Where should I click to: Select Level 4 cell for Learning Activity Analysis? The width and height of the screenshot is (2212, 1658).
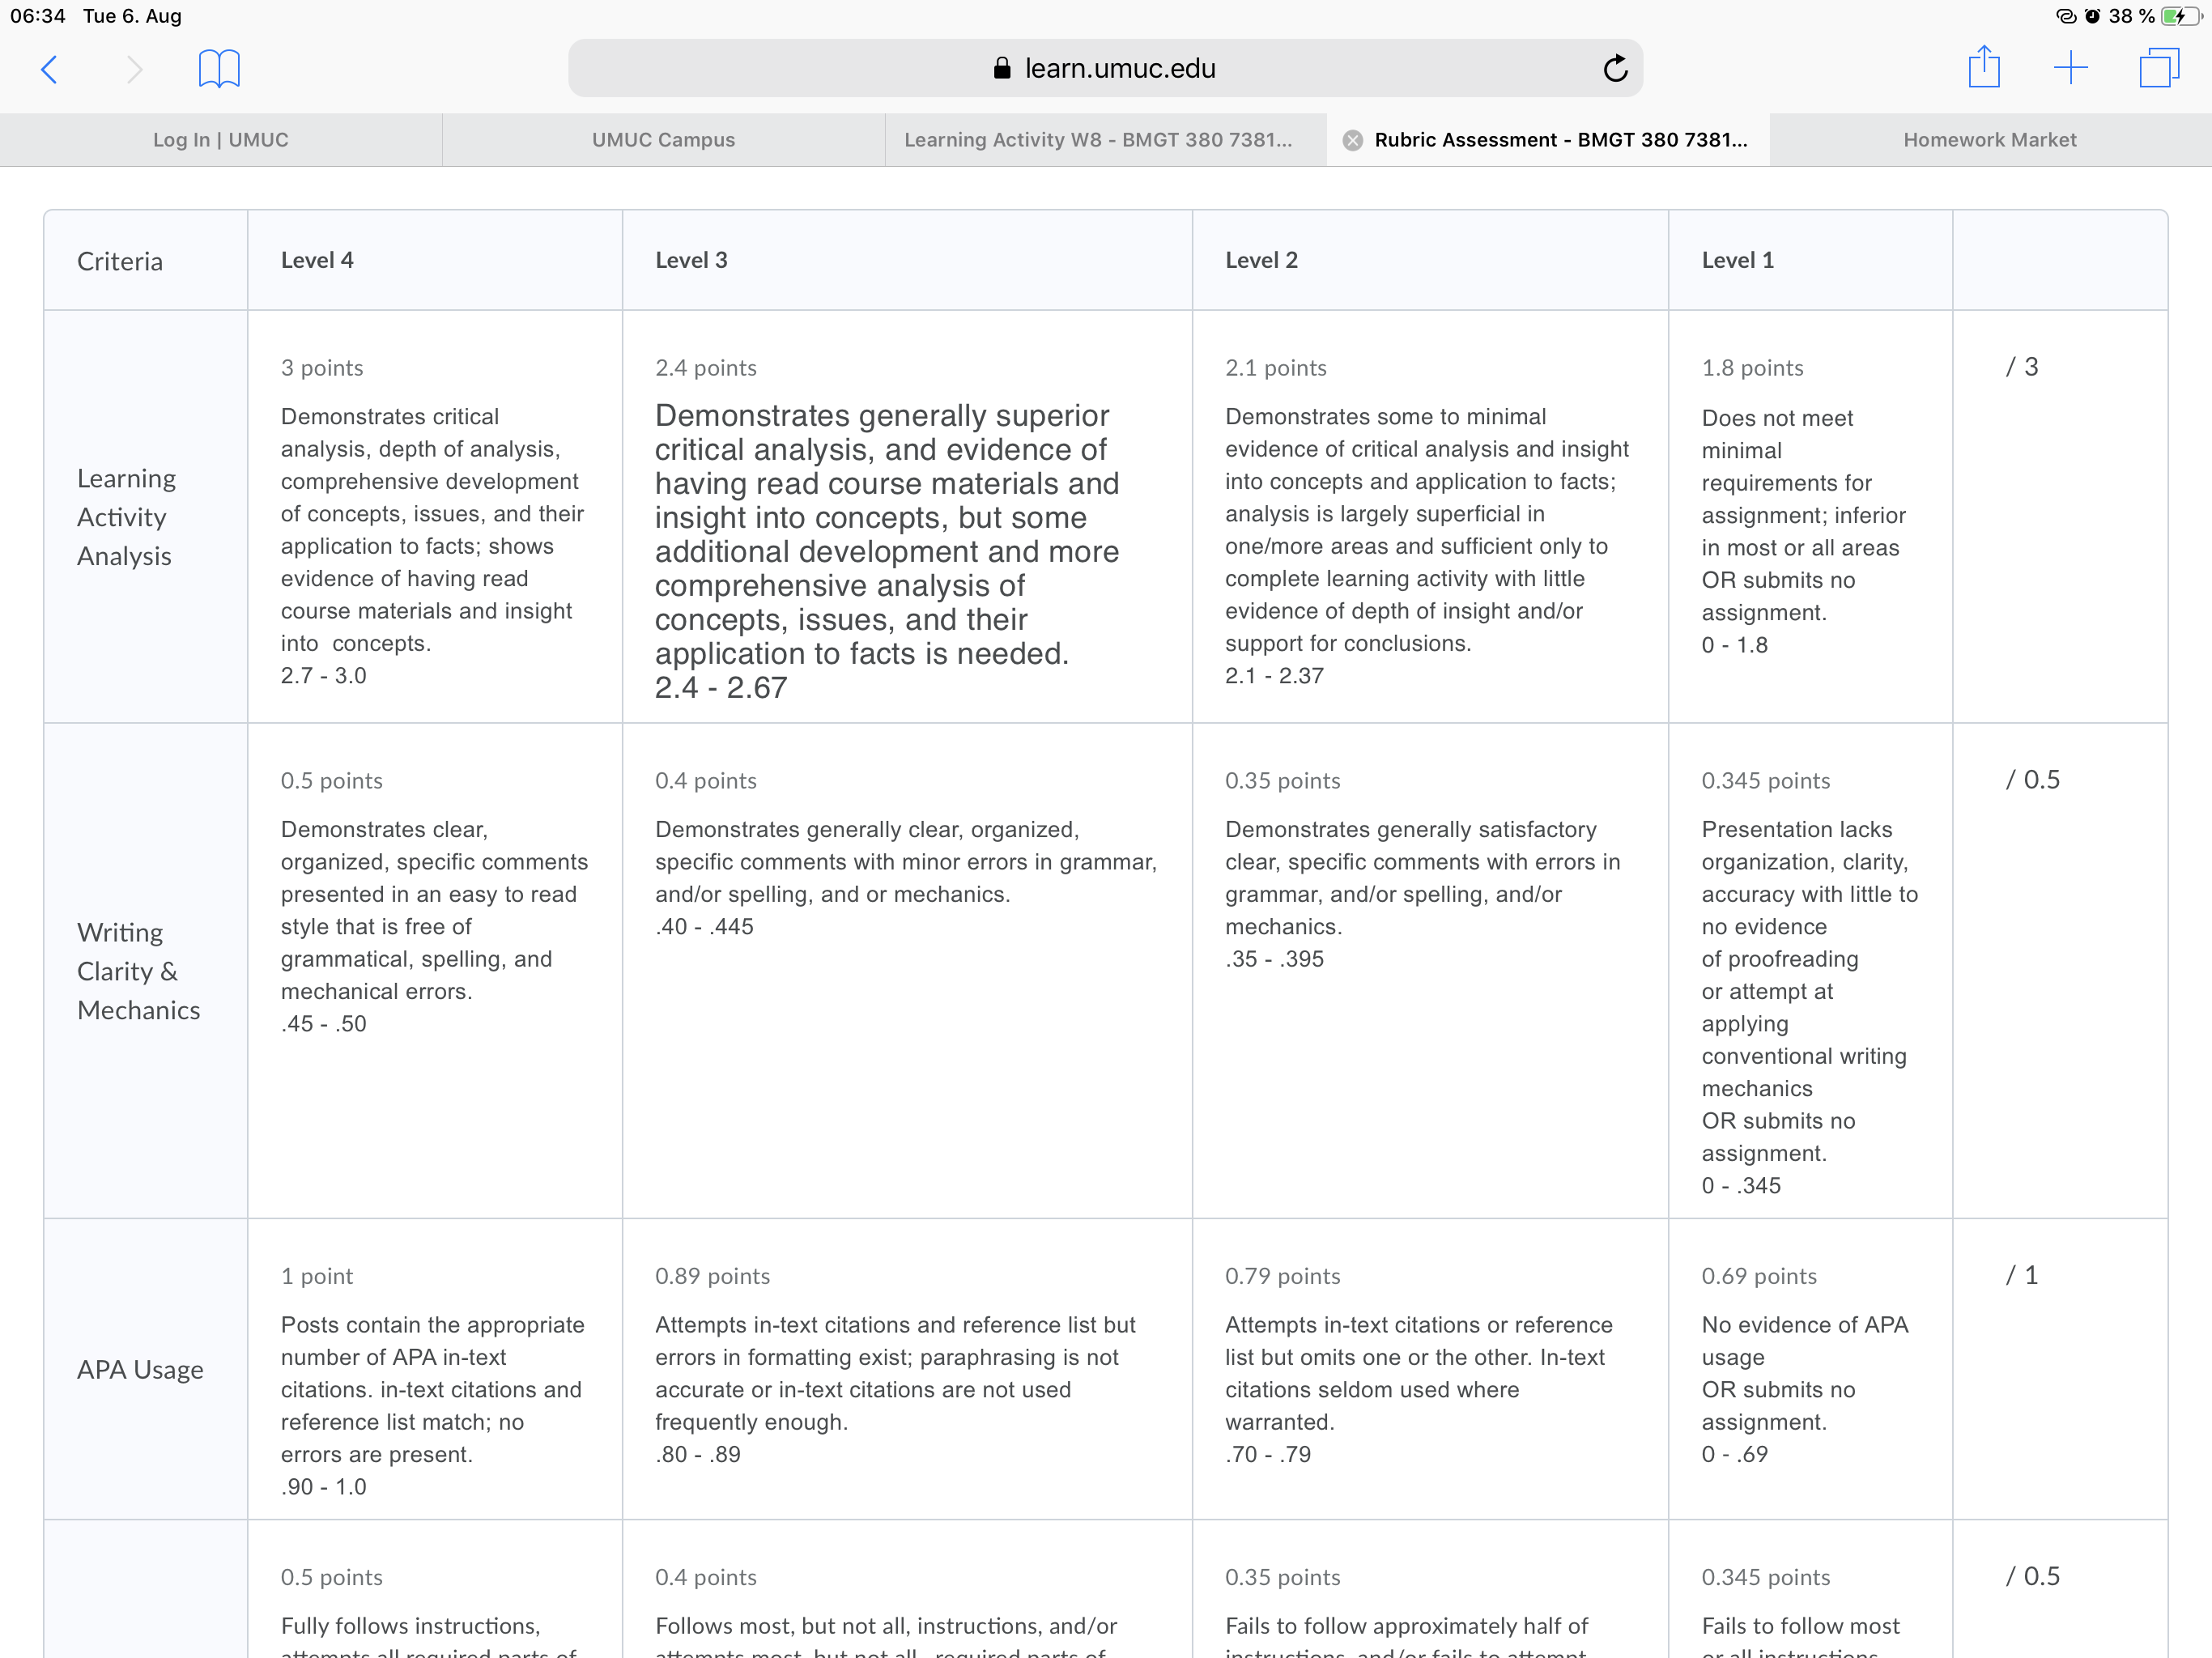tap(435, 517)
